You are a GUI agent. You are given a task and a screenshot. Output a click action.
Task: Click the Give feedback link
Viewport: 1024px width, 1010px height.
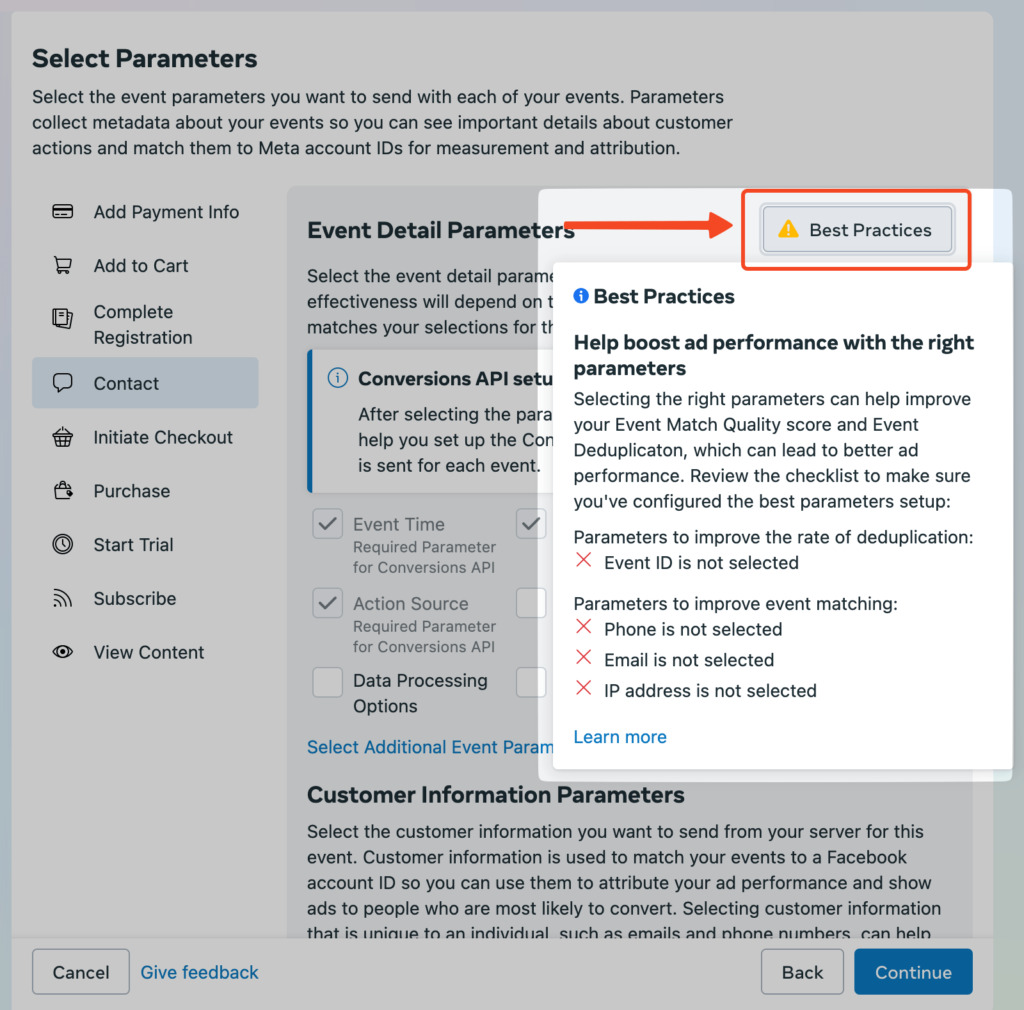[x=199, y=972]
